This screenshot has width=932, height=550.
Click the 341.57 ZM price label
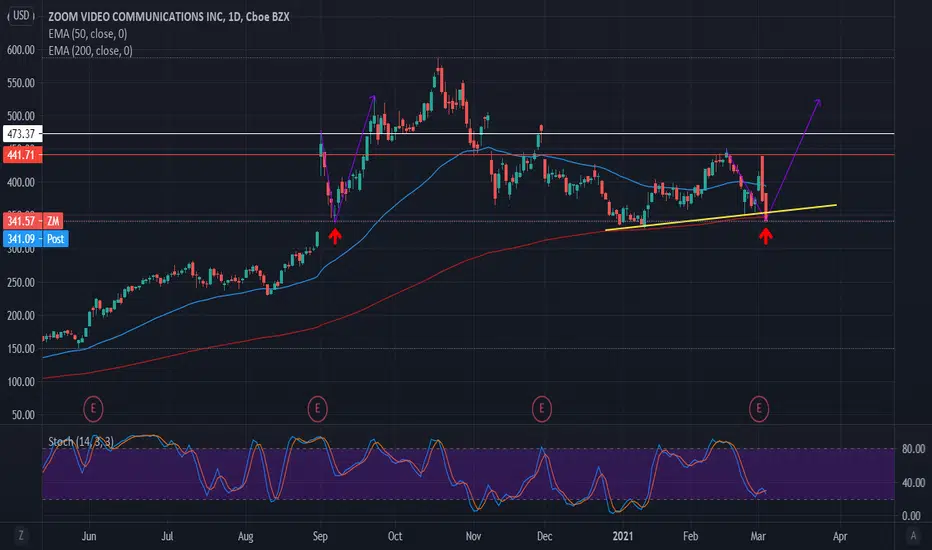click(33, 221)
